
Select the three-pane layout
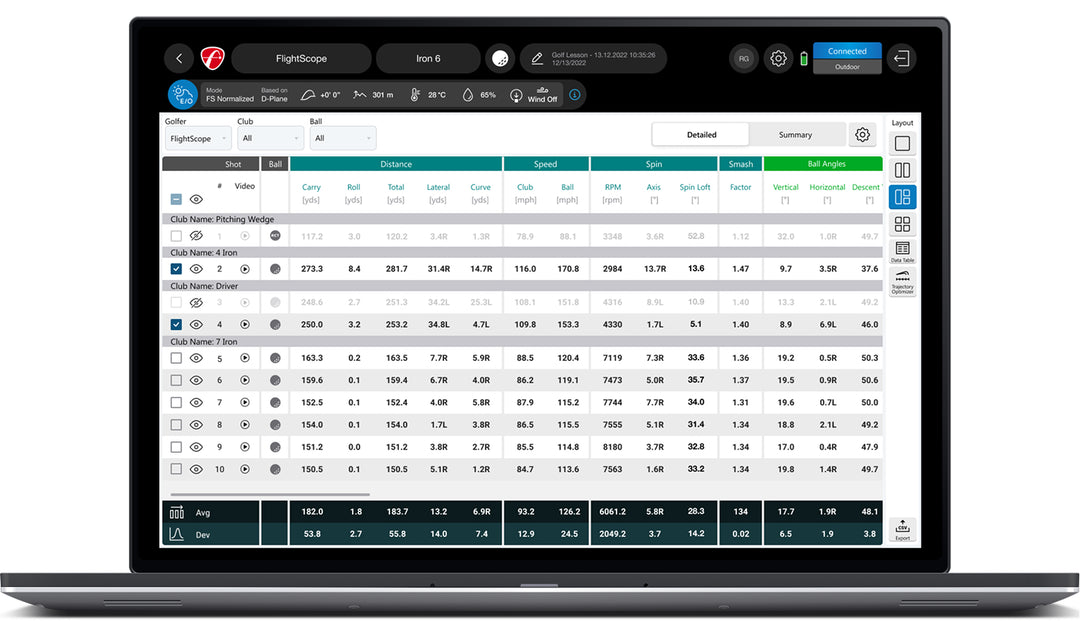coord(902,197)
